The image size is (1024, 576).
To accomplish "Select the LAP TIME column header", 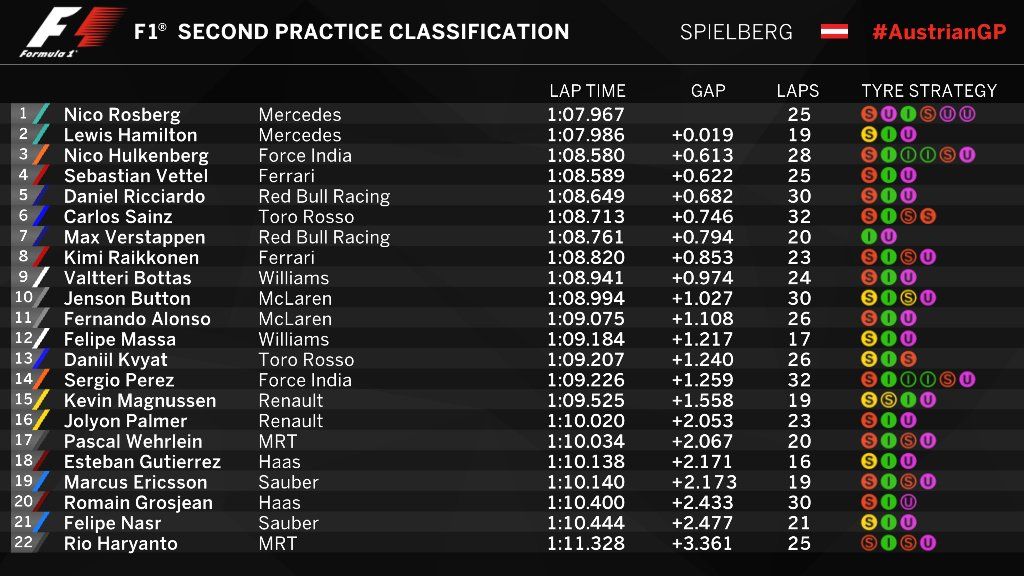I will click(x=587, y=91).
